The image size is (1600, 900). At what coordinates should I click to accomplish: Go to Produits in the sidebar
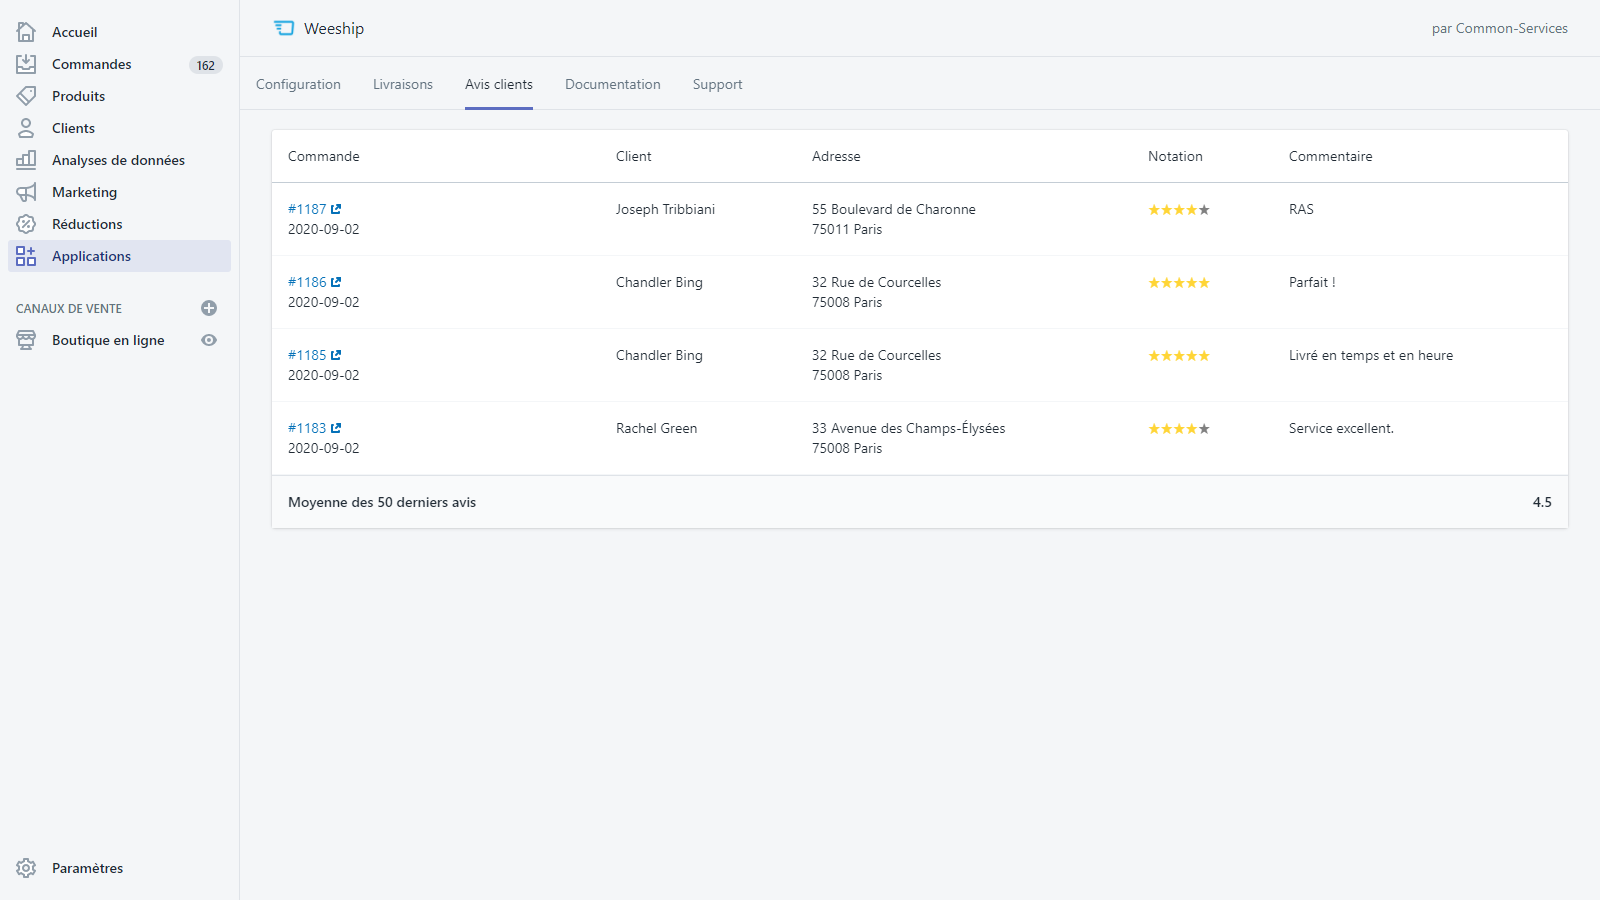[79, 96]
